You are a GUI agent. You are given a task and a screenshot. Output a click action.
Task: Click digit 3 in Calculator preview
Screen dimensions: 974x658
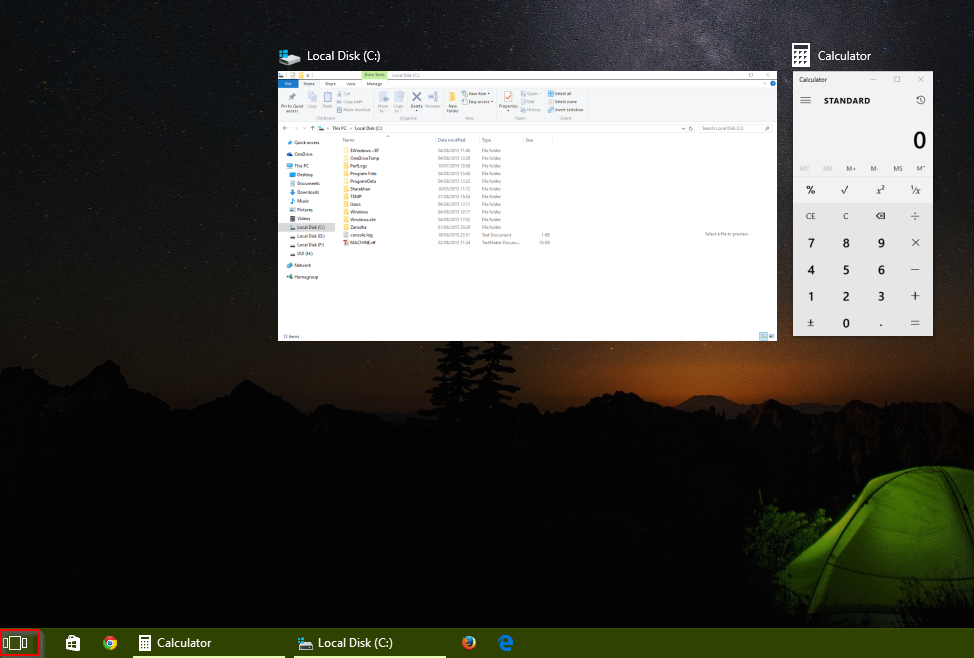click(x=881, y=296)
